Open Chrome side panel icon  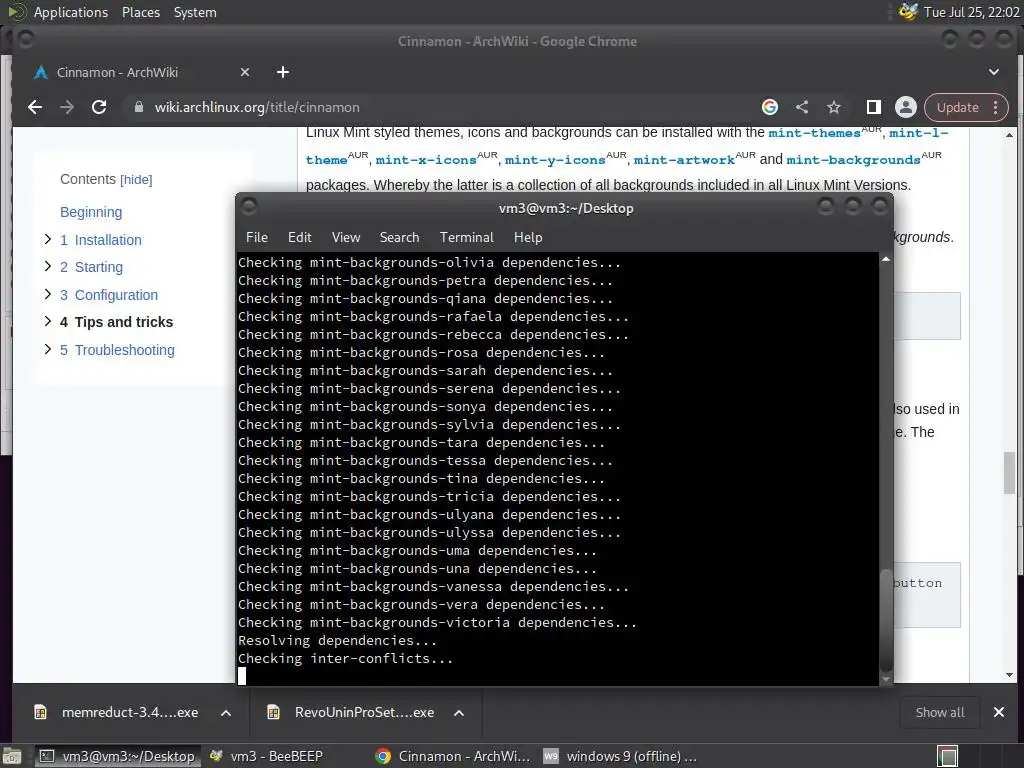click(x=874, y=107)
